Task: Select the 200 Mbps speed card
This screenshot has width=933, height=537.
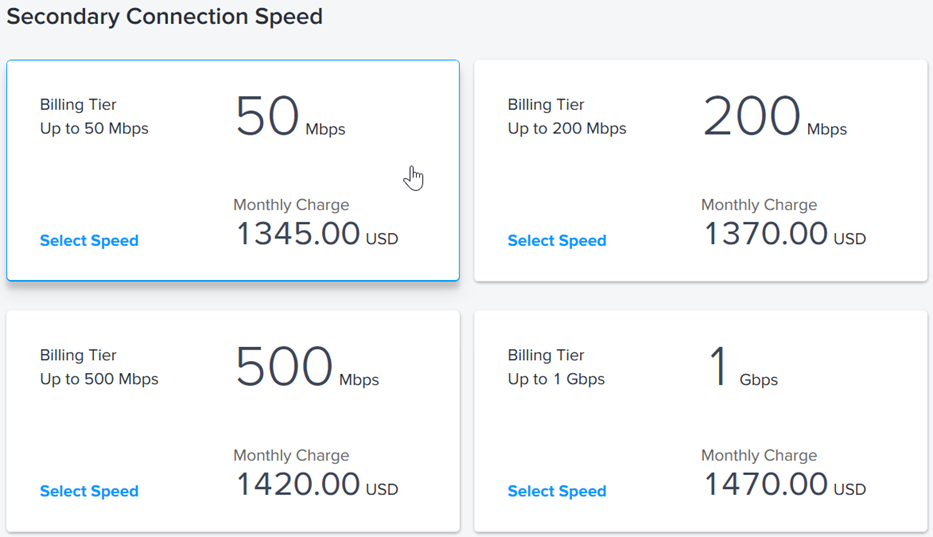Action: tap(700, 170)
